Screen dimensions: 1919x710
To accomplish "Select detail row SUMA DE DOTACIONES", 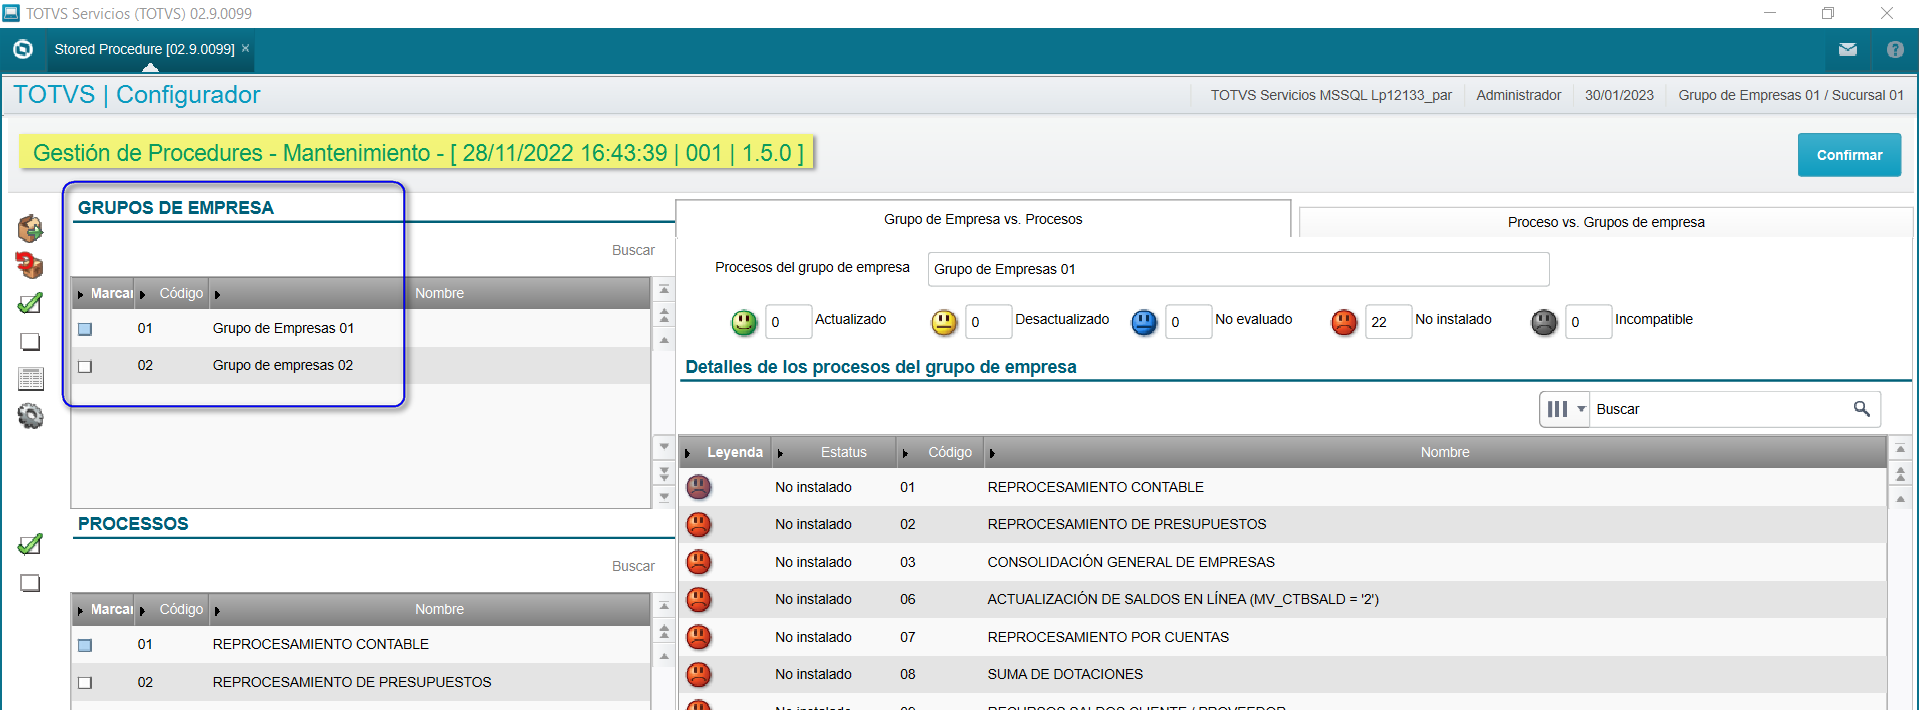I will pyautogui.click(x=1282, y=674).
